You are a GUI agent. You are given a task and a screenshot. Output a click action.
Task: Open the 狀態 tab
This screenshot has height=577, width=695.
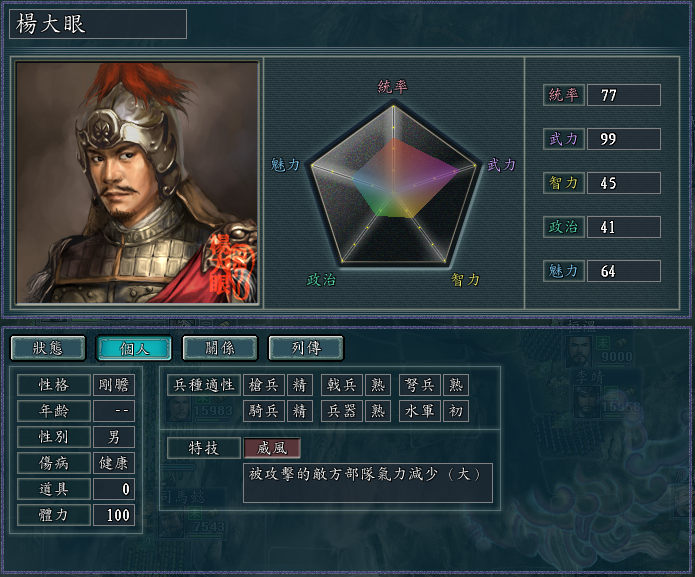(x=48, y=348)
